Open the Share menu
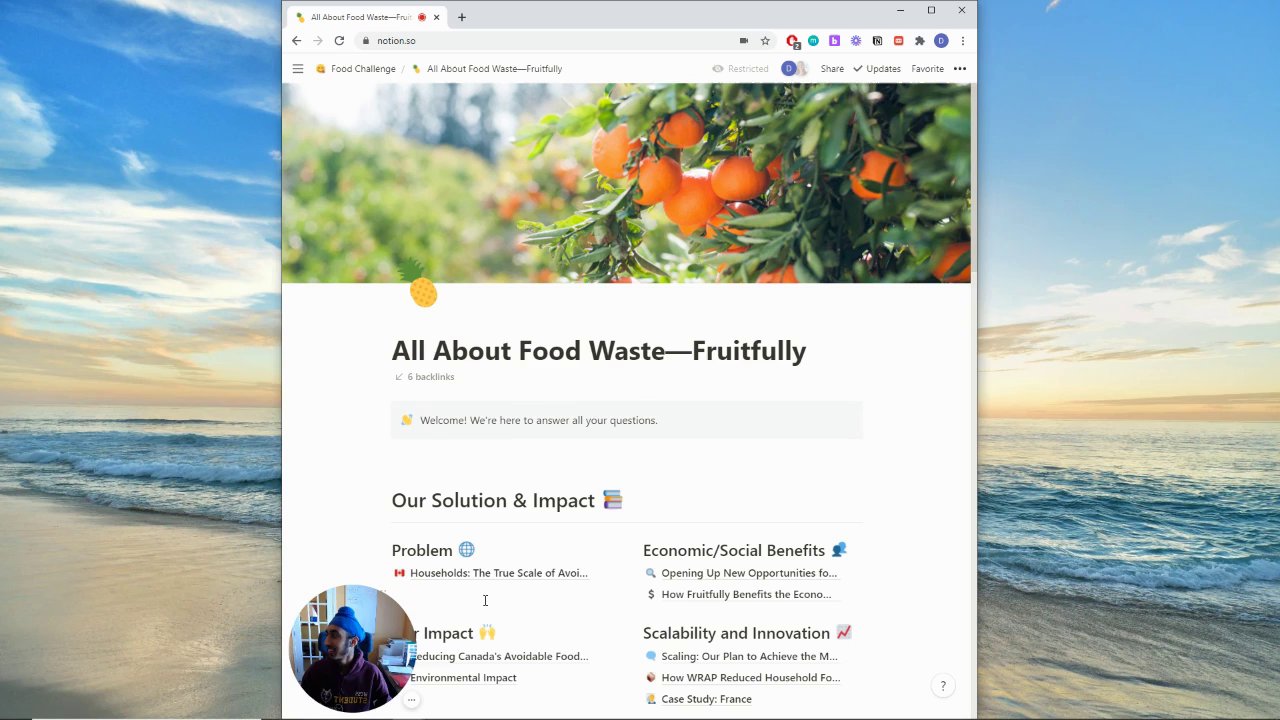Screen dimensions: 1280x720 832,69
